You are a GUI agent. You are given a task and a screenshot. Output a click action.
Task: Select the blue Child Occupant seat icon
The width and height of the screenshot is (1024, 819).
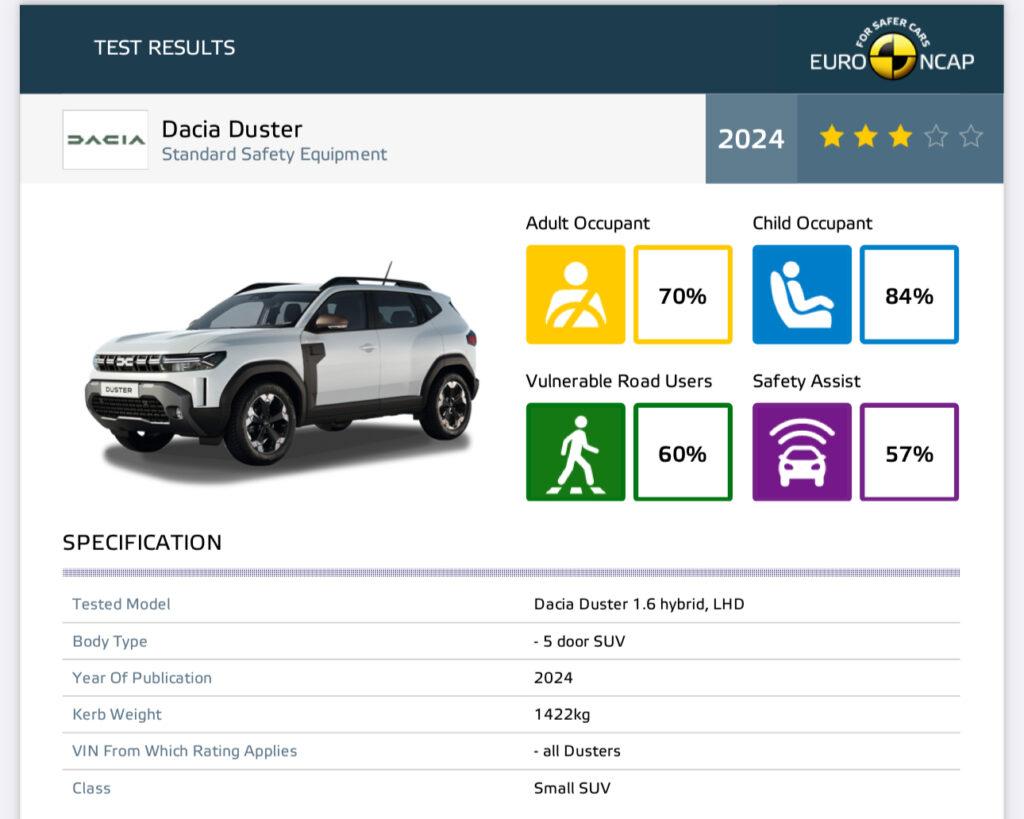802,295
